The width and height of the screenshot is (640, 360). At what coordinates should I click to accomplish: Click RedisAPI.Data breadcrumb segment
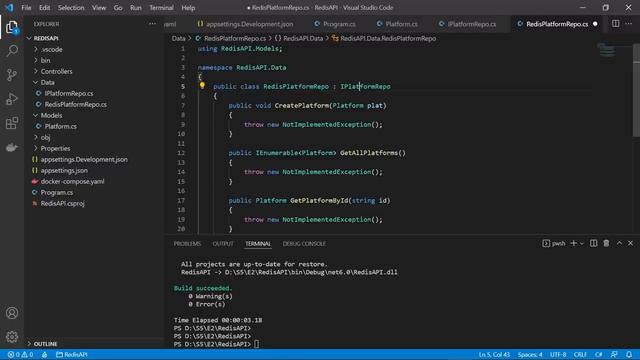(x=303, y=38)
